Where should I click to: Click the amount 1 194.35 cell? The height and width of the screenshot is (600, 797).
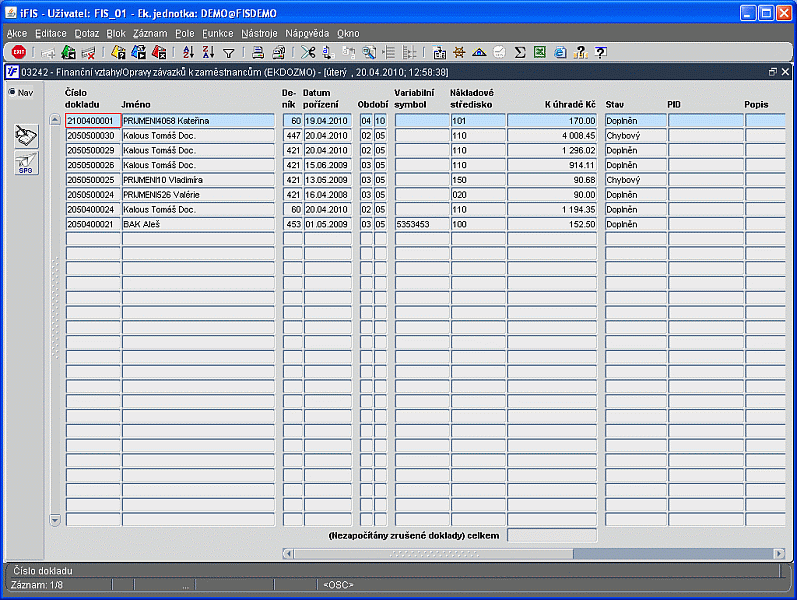(x=552, y=209)
